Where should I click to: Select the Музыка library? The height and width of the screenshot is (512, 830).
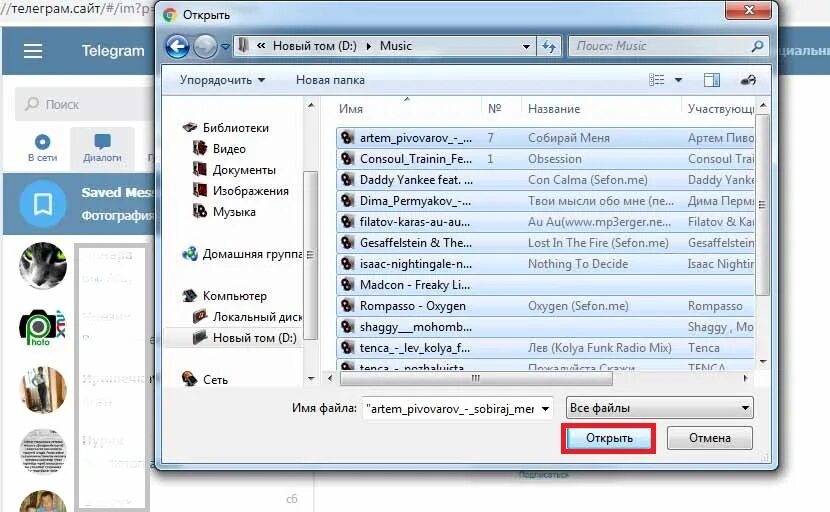224,212
